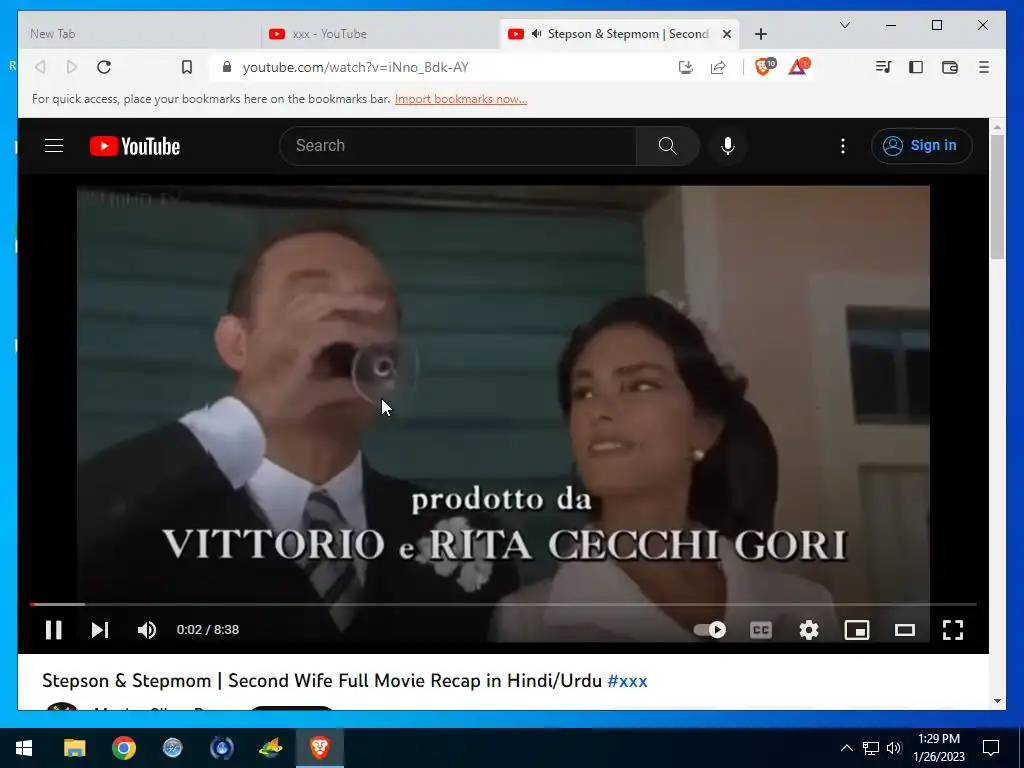Open Brave main menu
This screenshot has height=768, width=1024.
[984, 67]
